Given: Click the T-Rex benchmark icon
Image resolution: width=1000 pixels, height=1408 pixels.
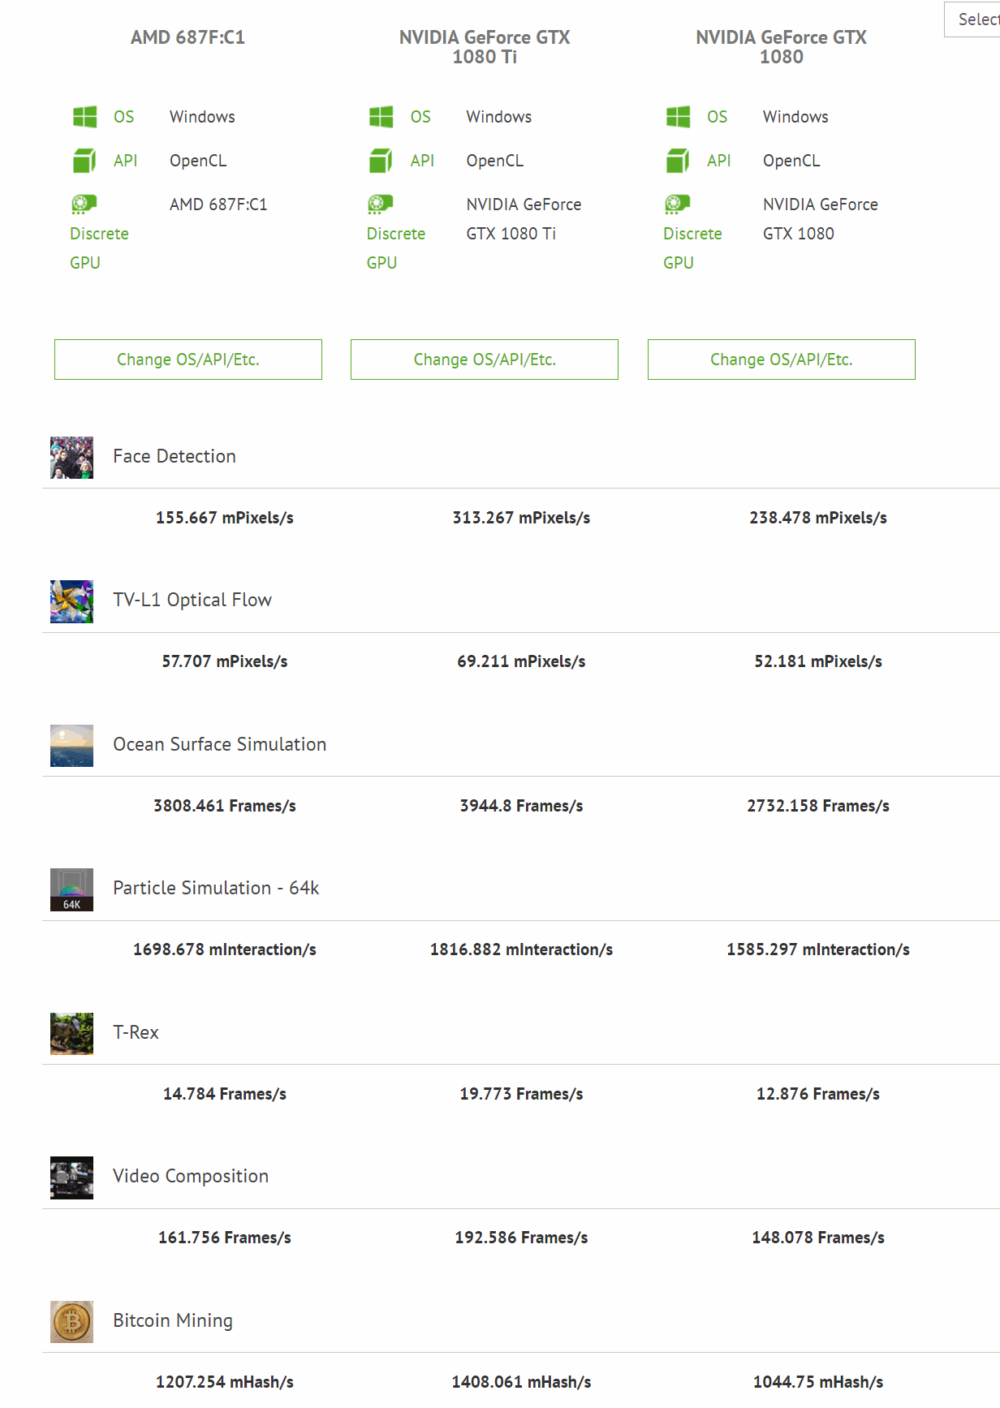Looking at the screenshot, I should click(71, 1033).
